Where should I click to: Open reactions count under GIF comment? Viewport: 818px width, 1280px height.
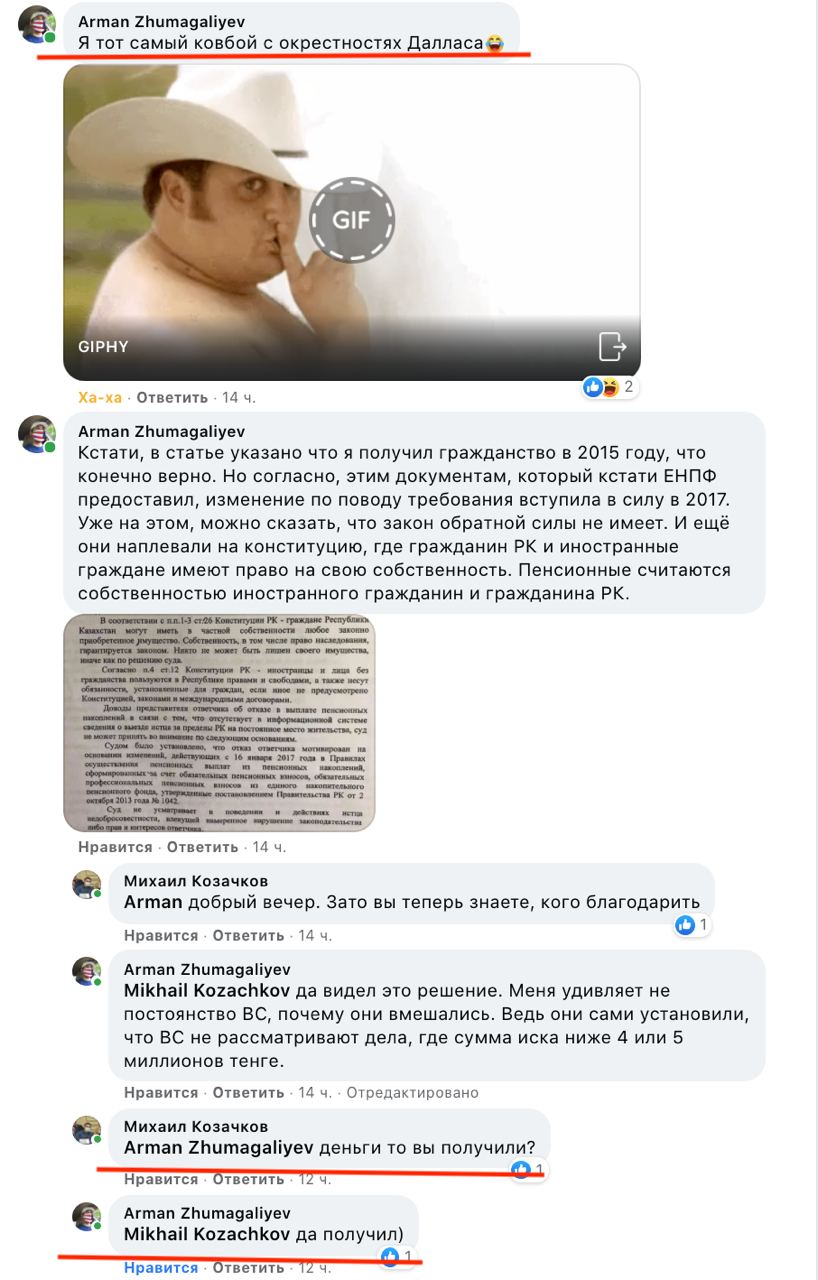(610, 387)
